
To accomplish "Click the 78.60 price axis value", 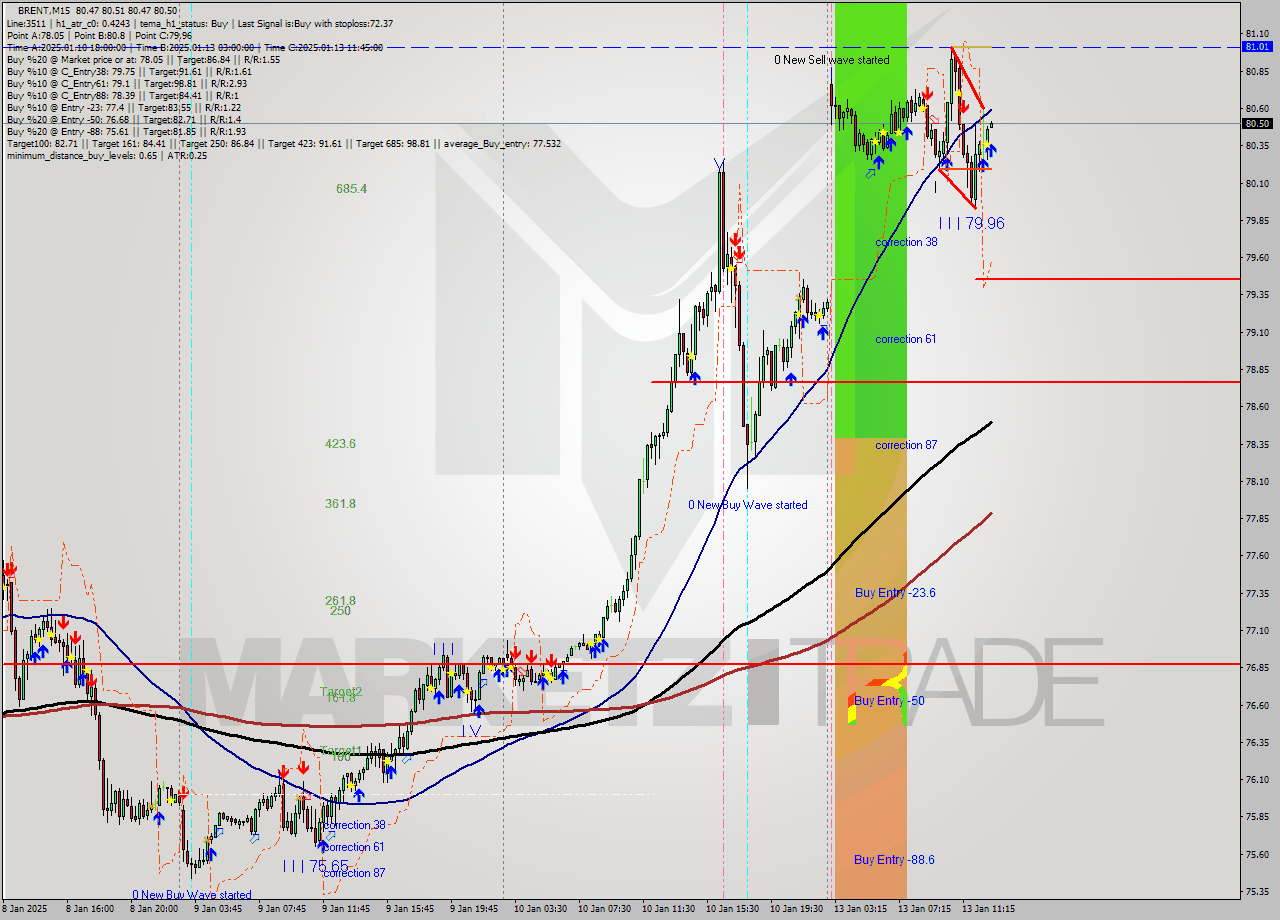I will (x=1257, y=407).
